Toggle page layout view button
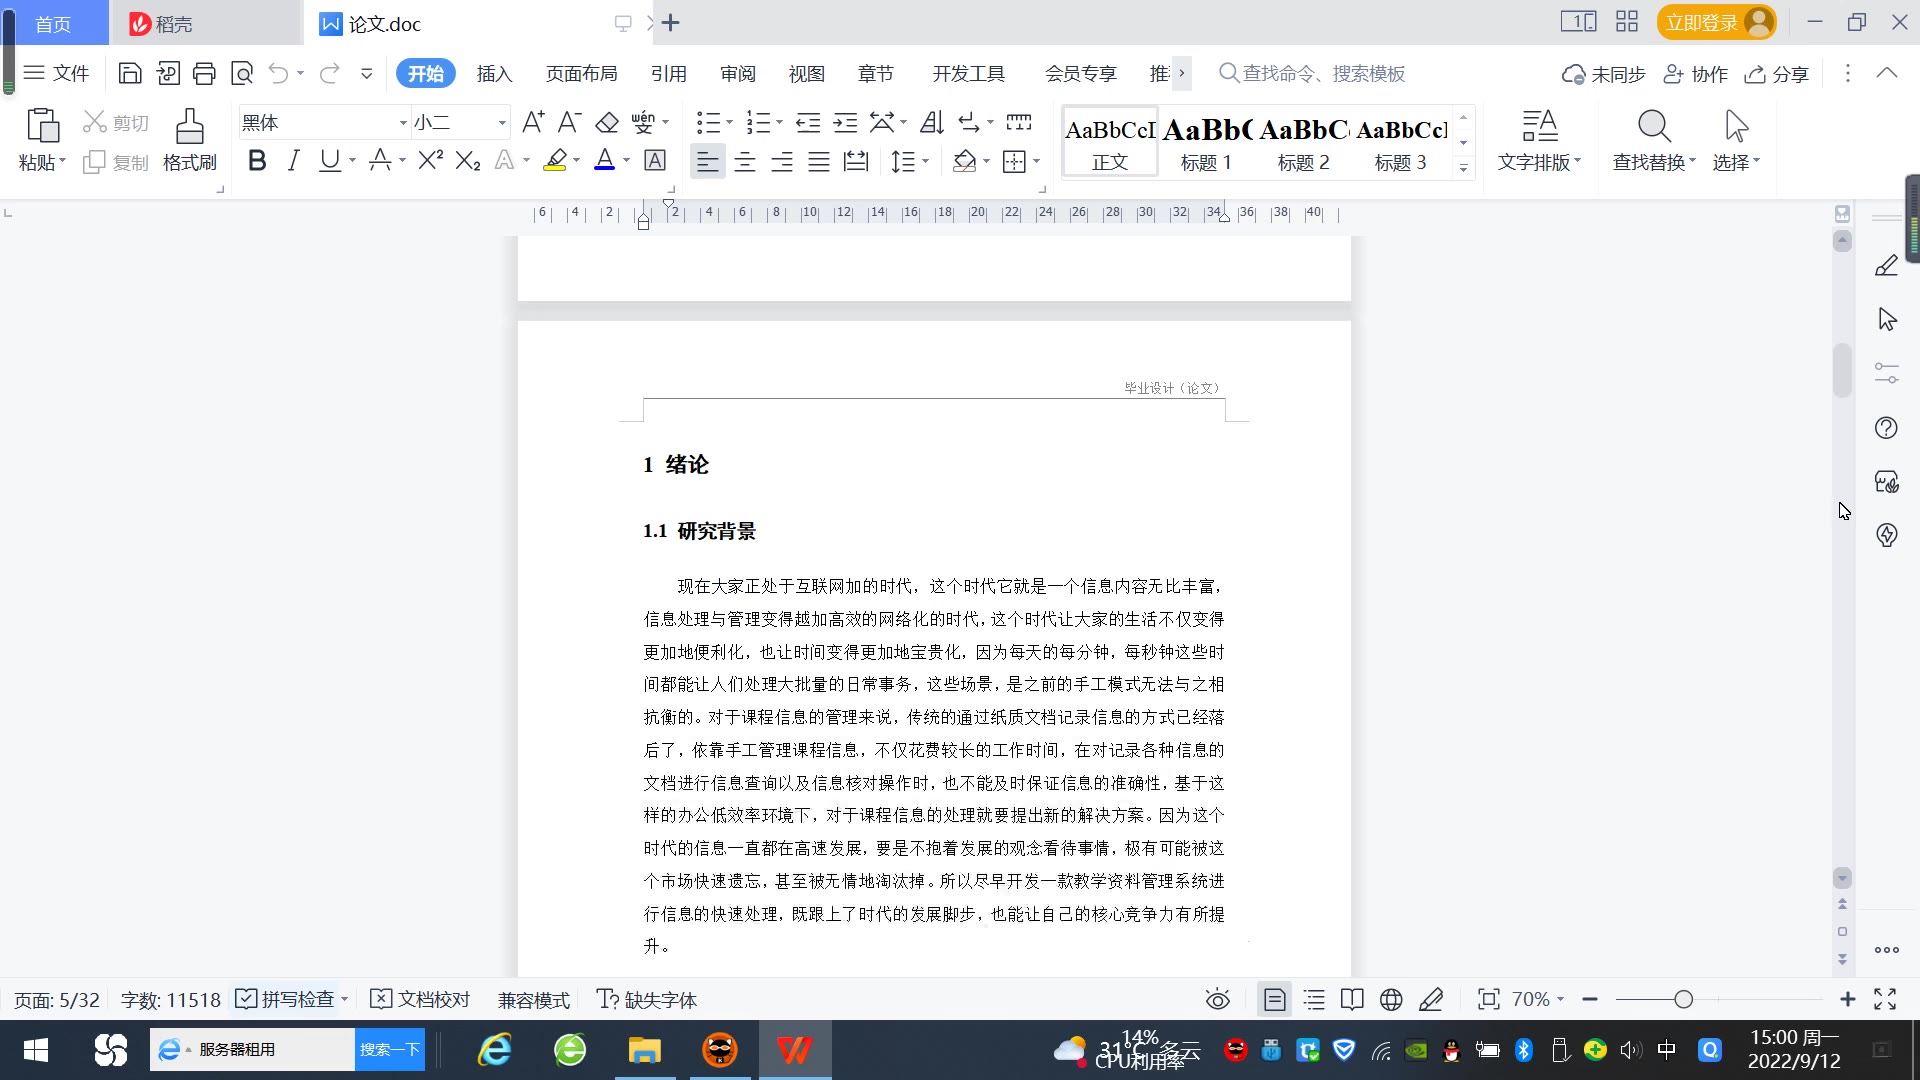This screenshot has width=1920, height=1080. point(1275,999)
